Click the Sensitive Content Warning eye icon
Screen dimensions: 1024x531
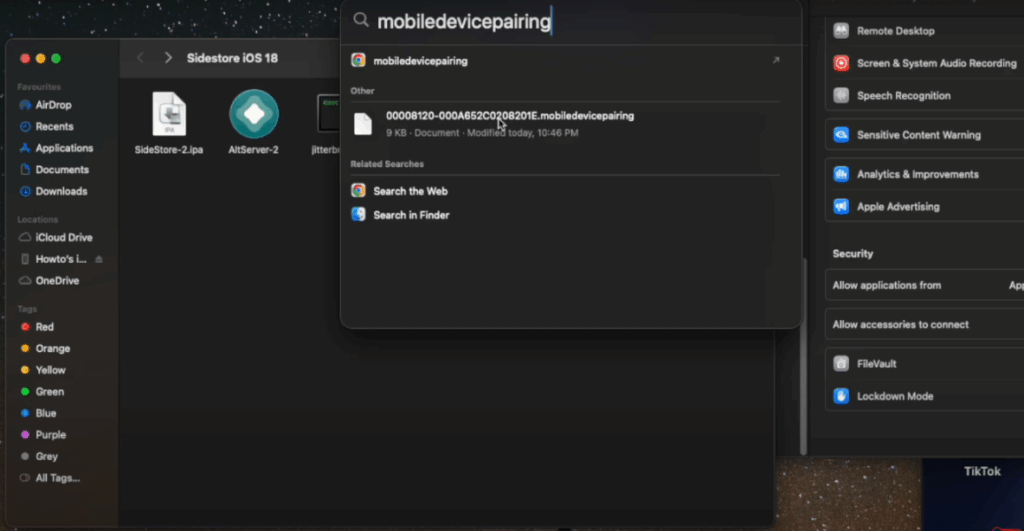(841, 135)
